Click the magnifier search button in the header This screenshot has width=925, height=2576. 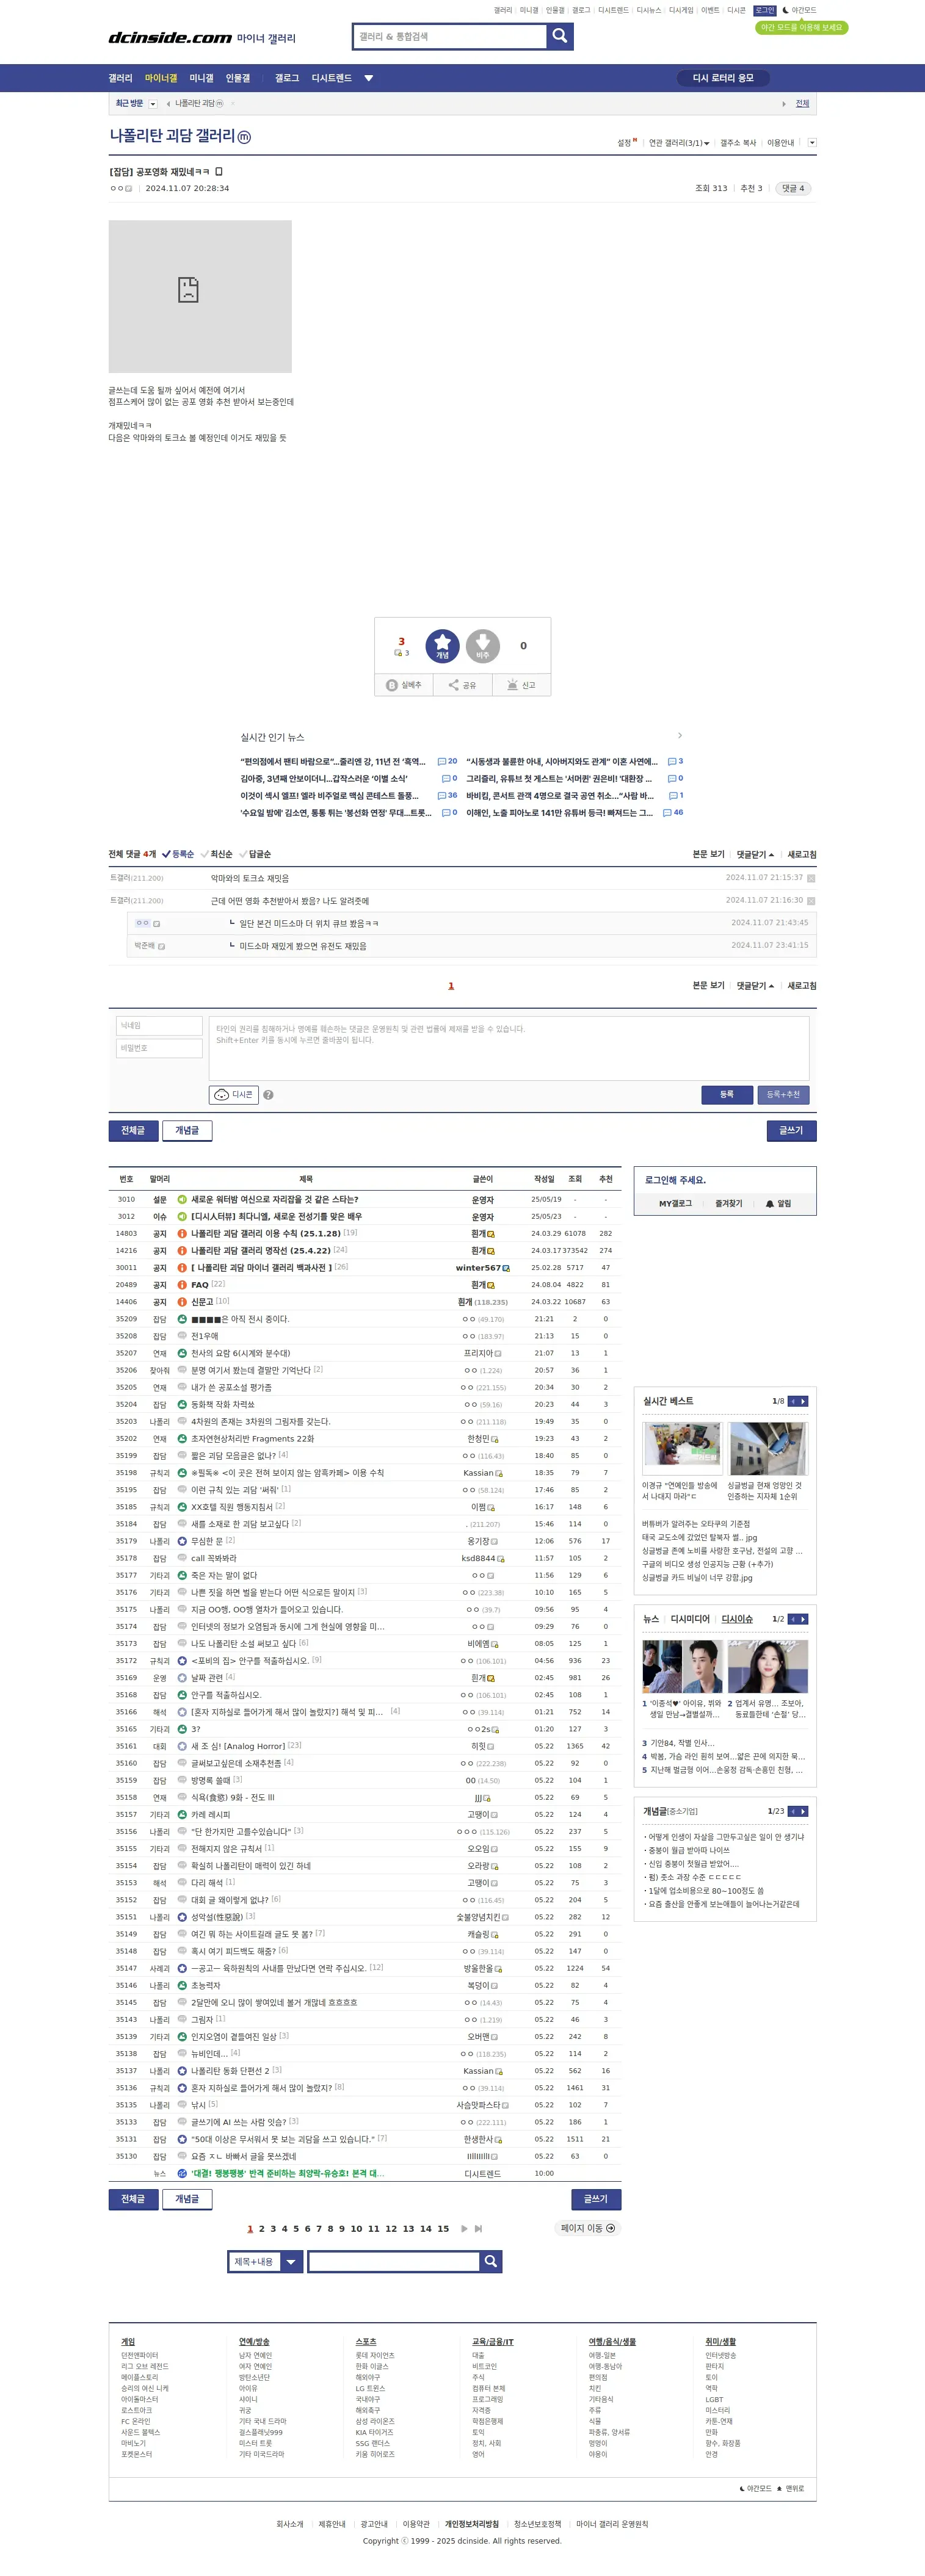[560, 36]
